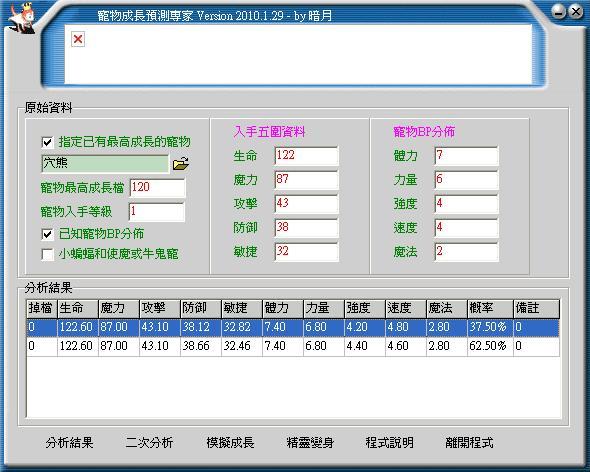Enable 小蝙蝠和使魔或牛鬼寵 checkbox

(47, 254)
